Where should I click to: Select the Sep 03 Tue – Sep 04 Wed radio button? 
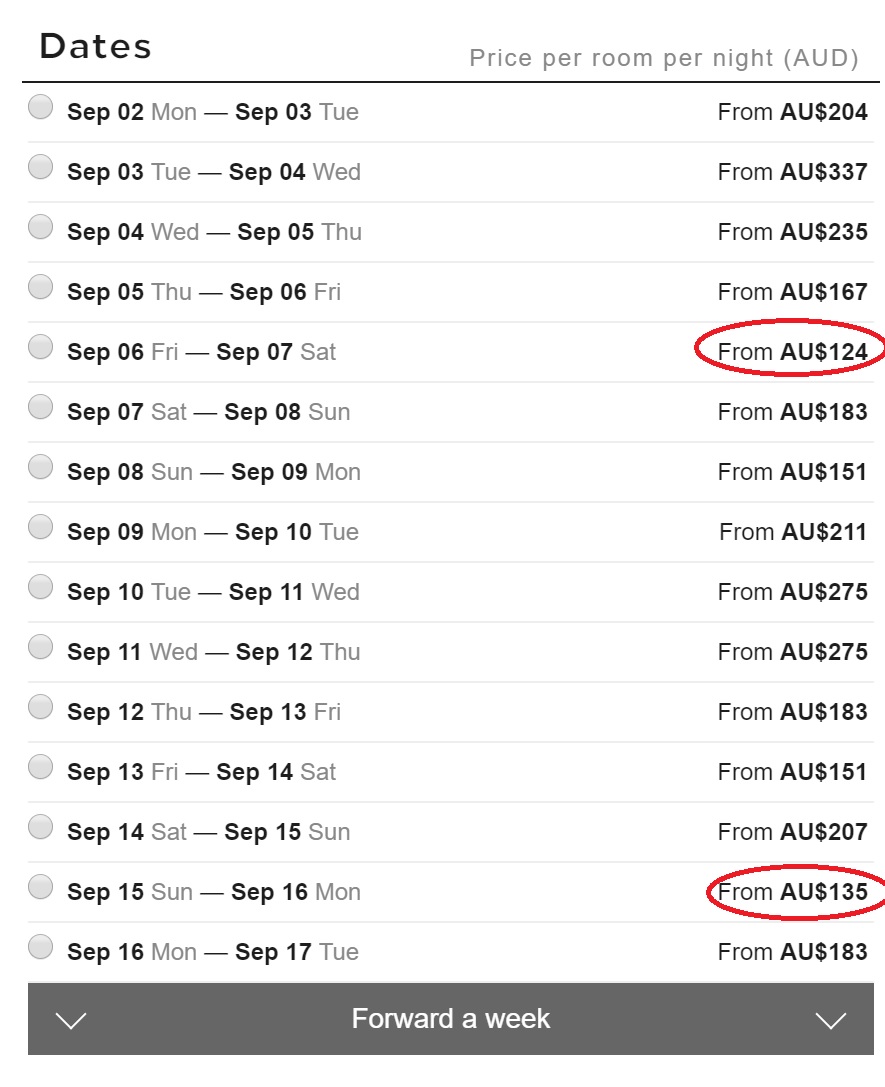40,167
